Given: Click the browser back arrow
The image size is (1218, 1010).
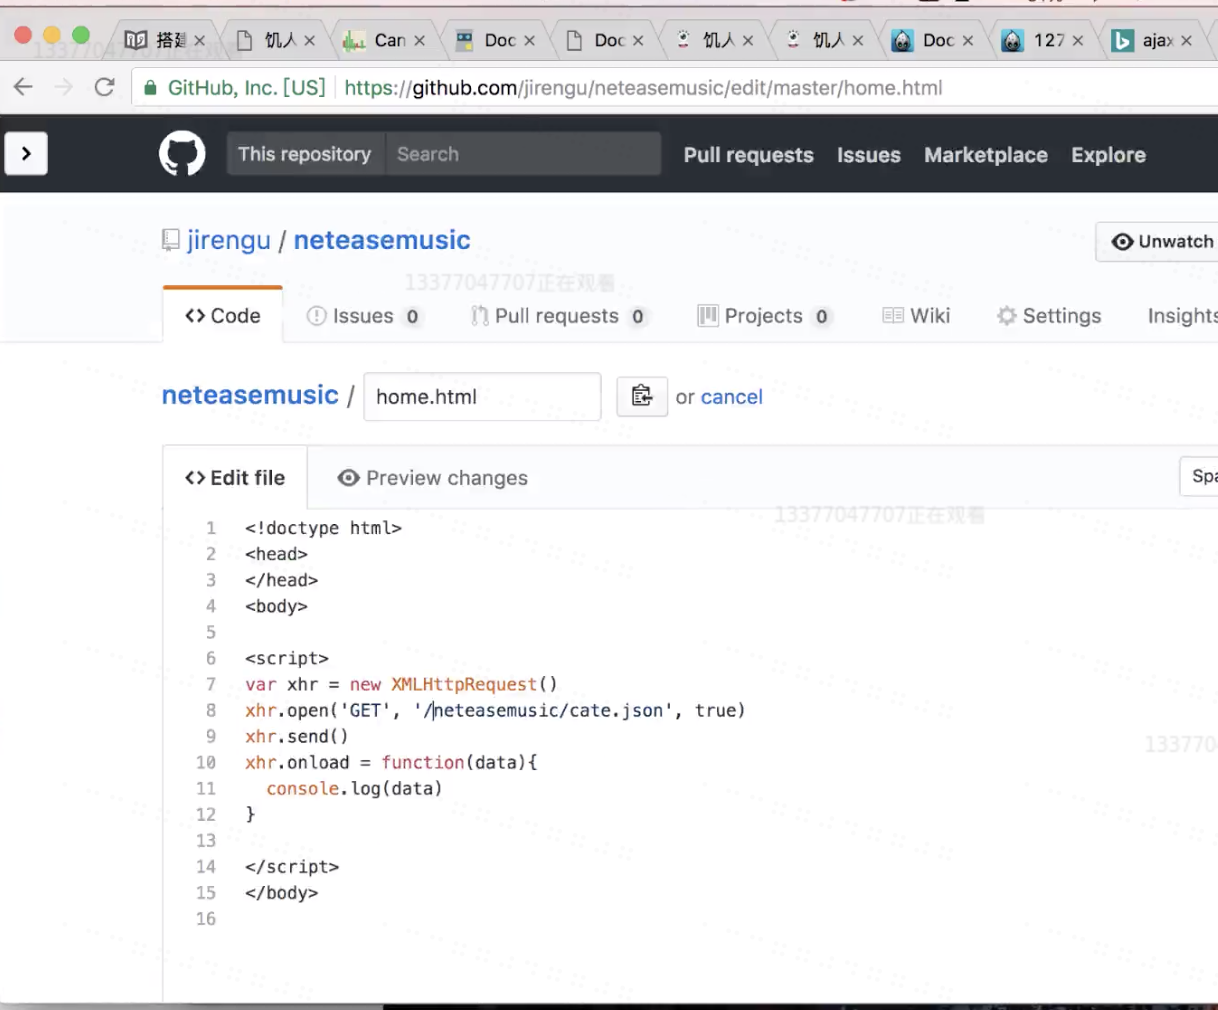Looking at the screenshot, I should 22,87.
